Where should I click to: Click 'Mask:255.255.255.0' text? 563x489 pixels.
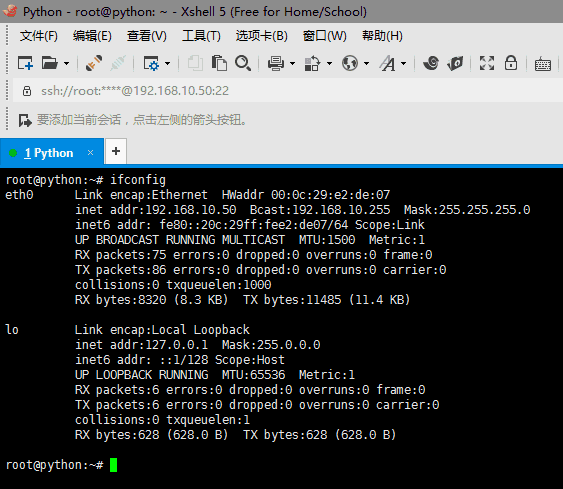pyautogui.click(x=467, y=210)
